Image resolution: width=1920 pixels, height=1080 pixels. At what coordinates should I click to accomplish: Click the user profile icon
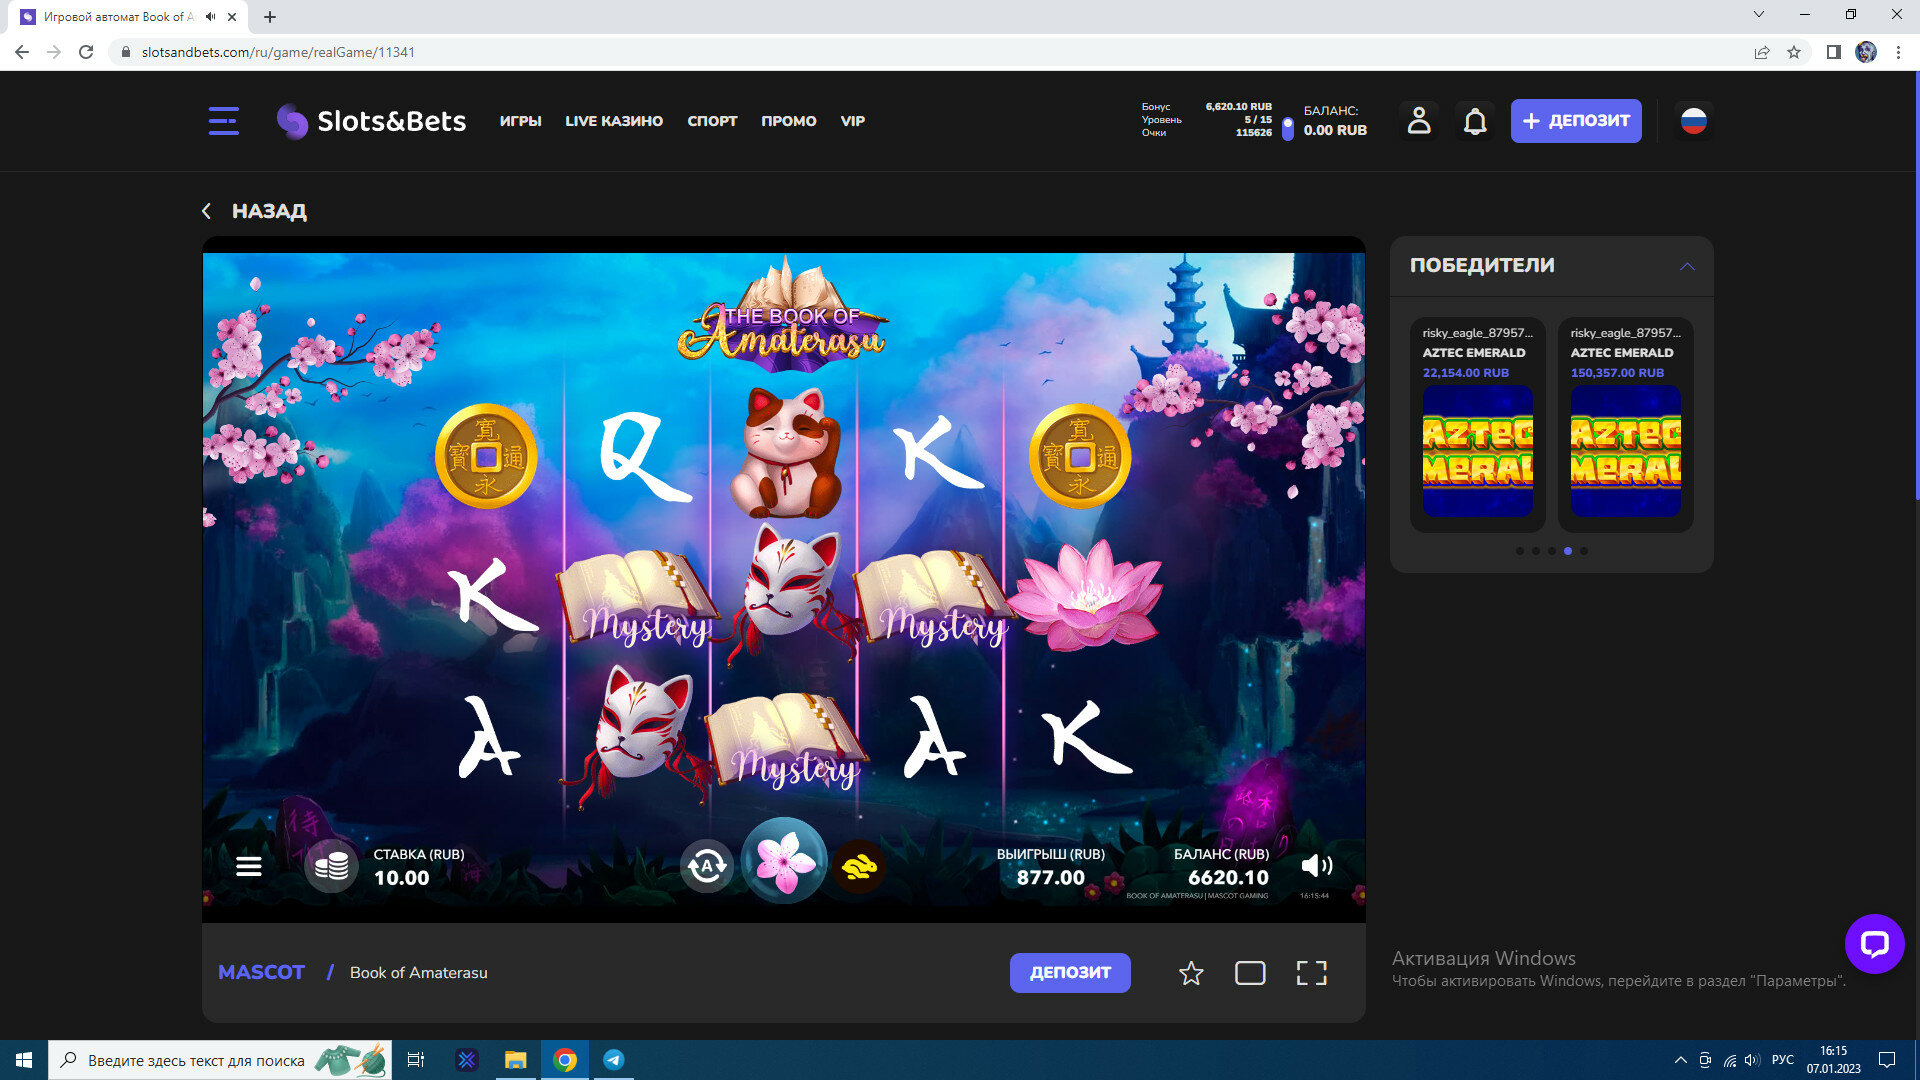(1419, 121)
